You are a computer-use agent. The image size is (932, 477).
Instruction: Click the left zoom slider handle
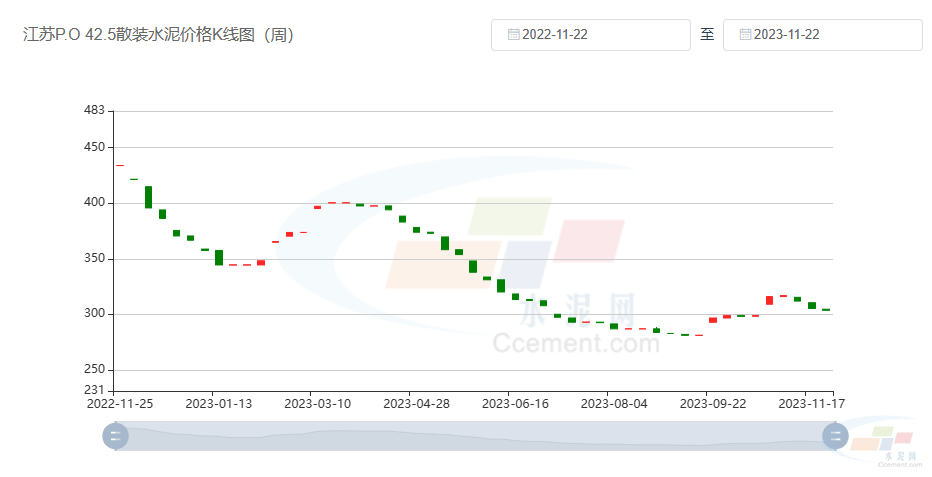[x=116, y=436]
